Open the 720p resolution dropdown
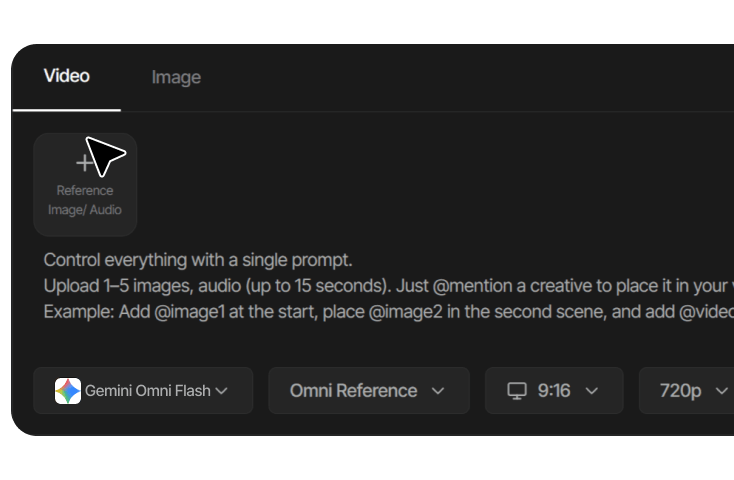Screen dimensions: 734x480 click(x=687, y=391)
